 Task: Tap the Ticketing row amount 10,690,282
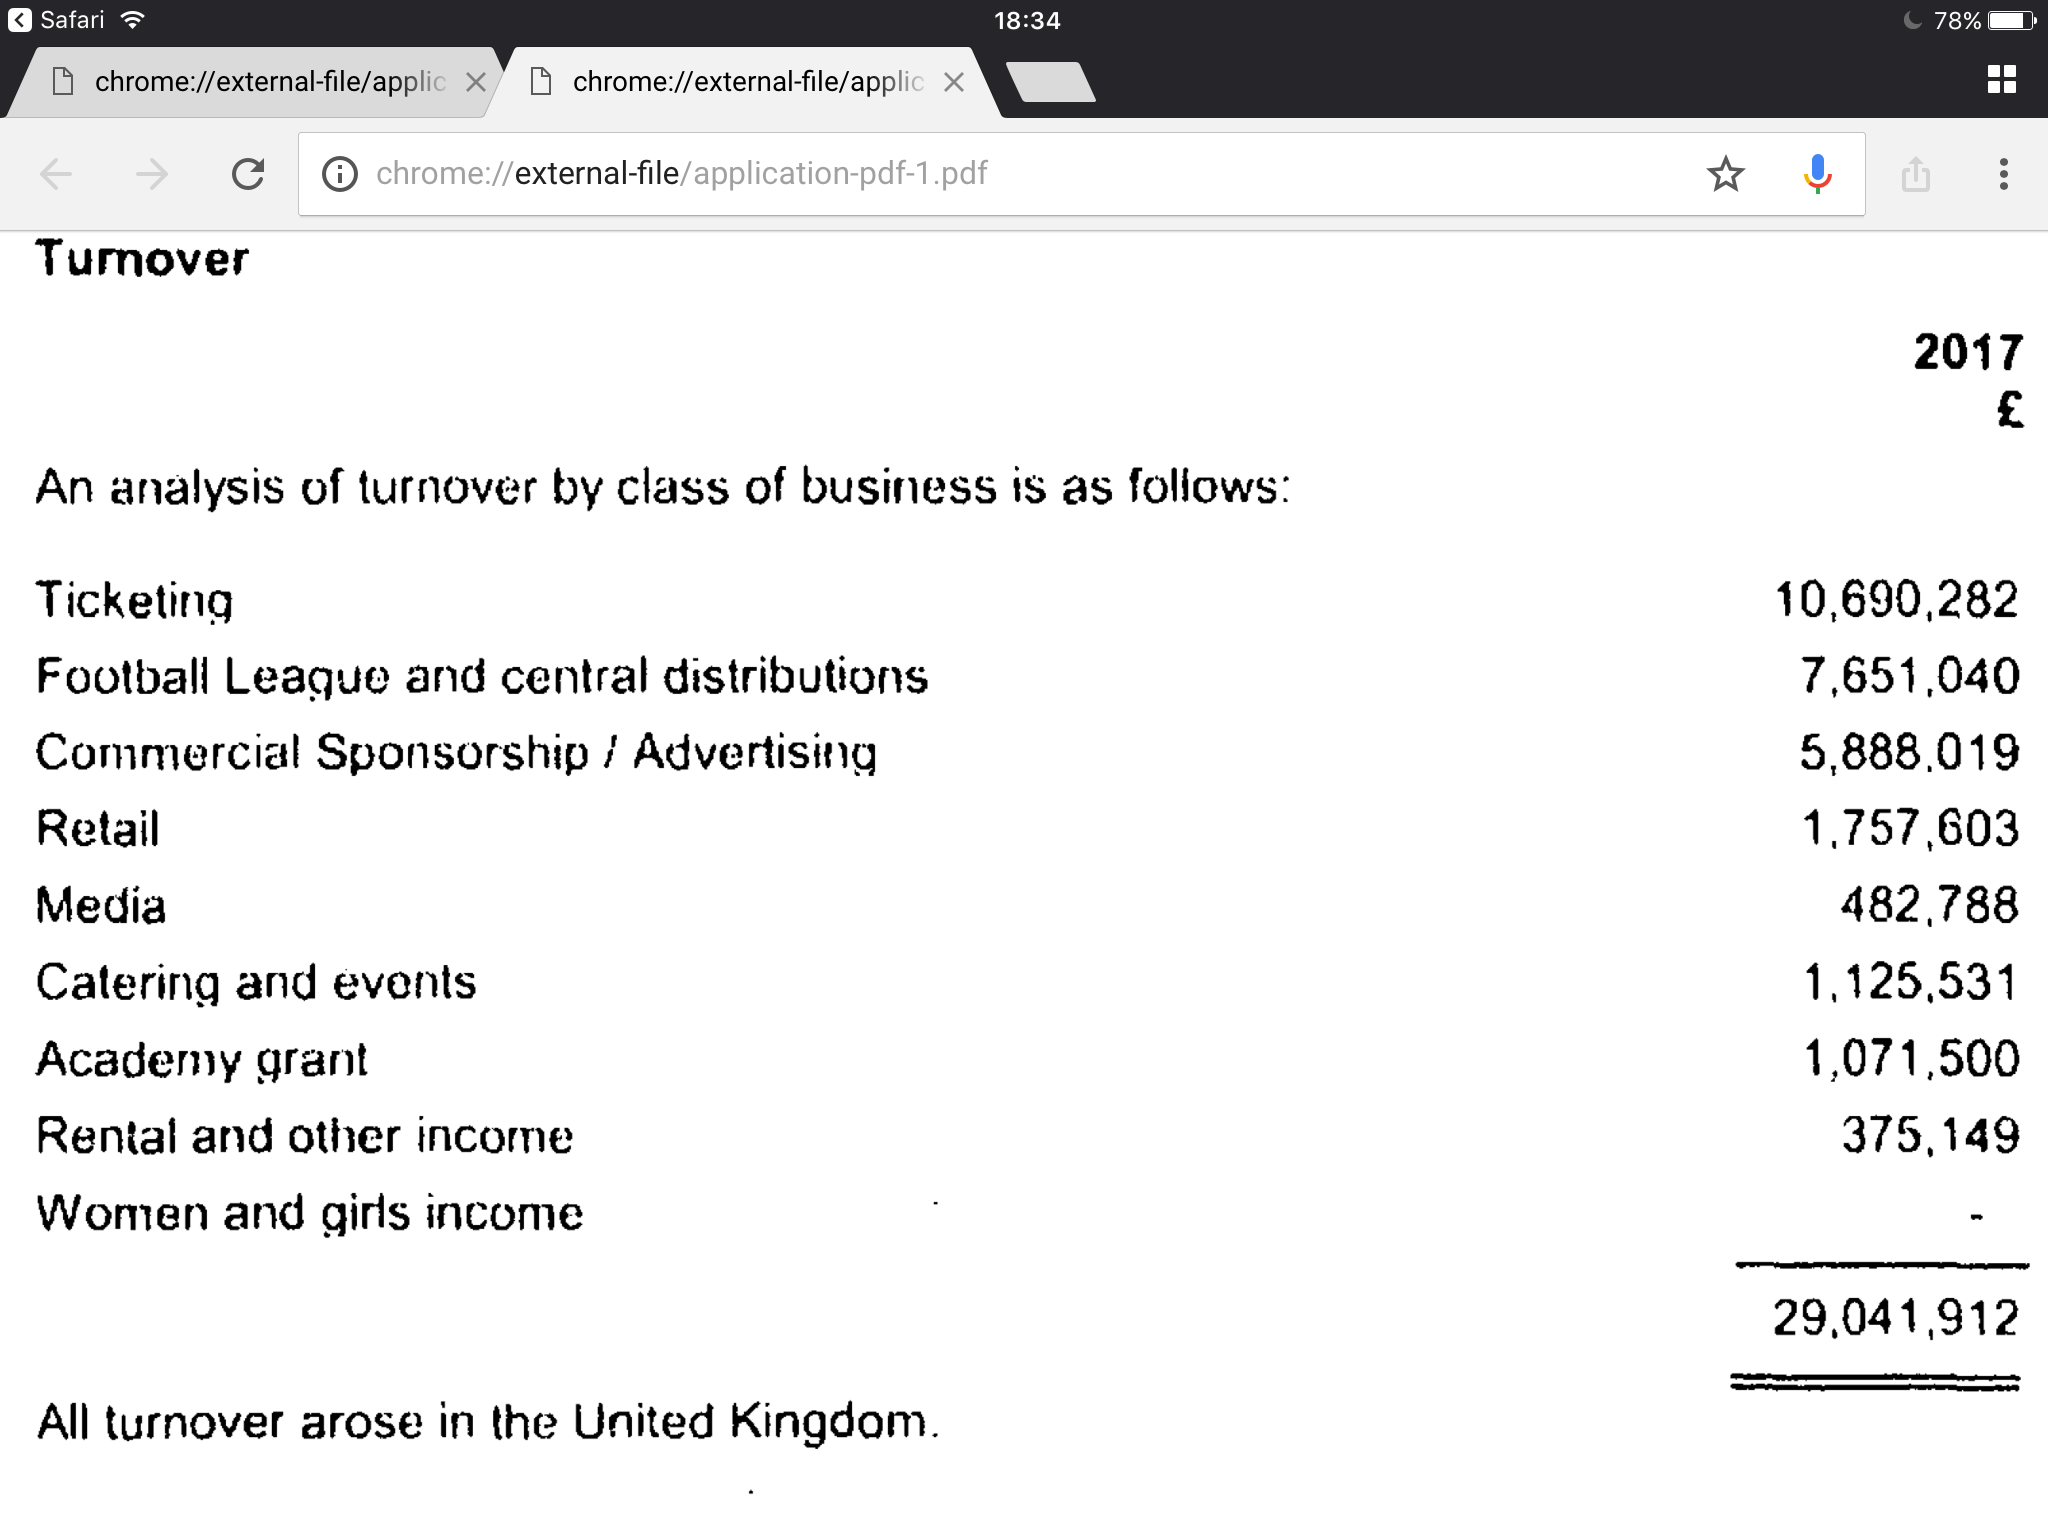pyautogui.click(x=1897, y=600)
